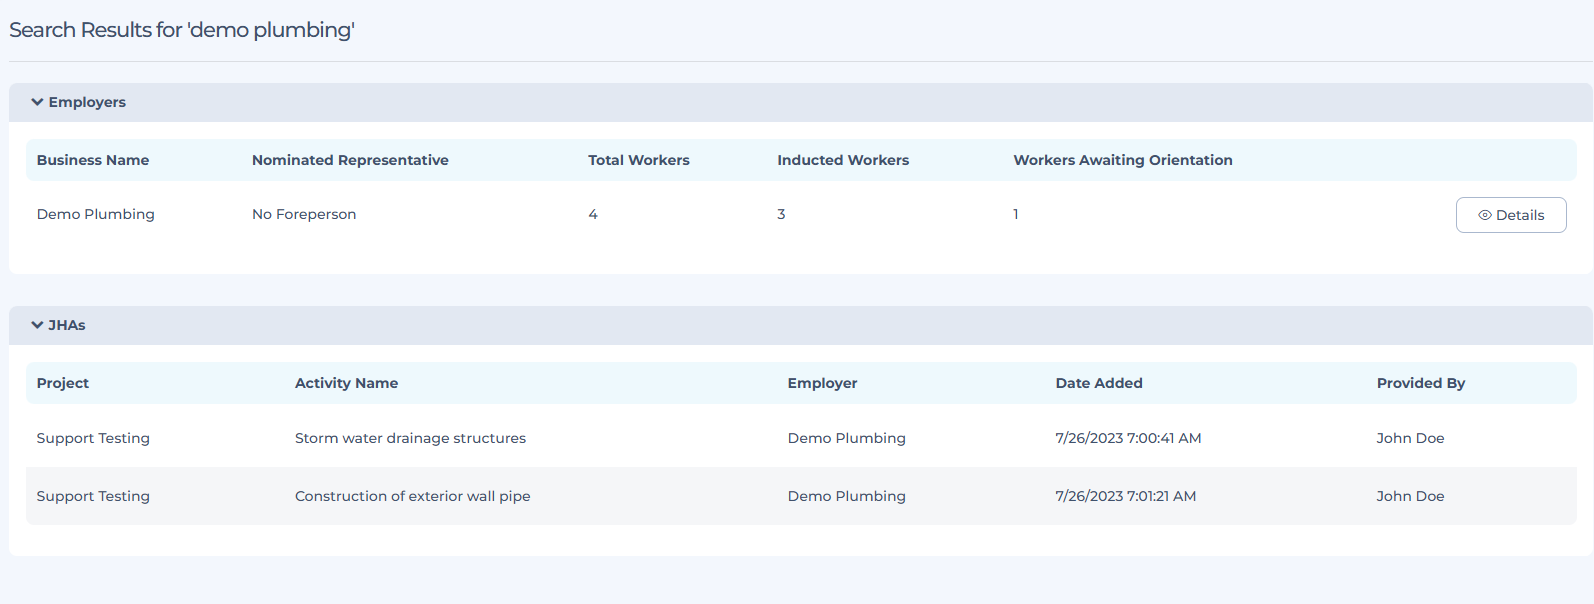1594x604 pixels.
Task: Select the Storm water drainage structures row
Action: point(410,438)
